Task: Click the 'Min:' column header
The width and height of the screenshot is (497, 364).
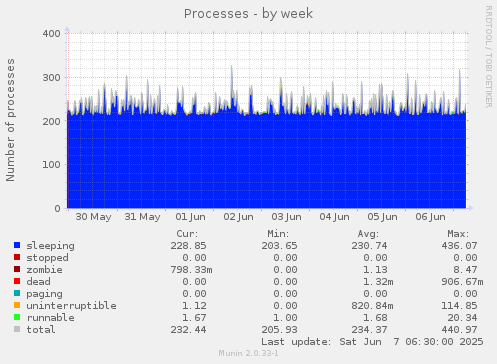Action: click(278, 234)
